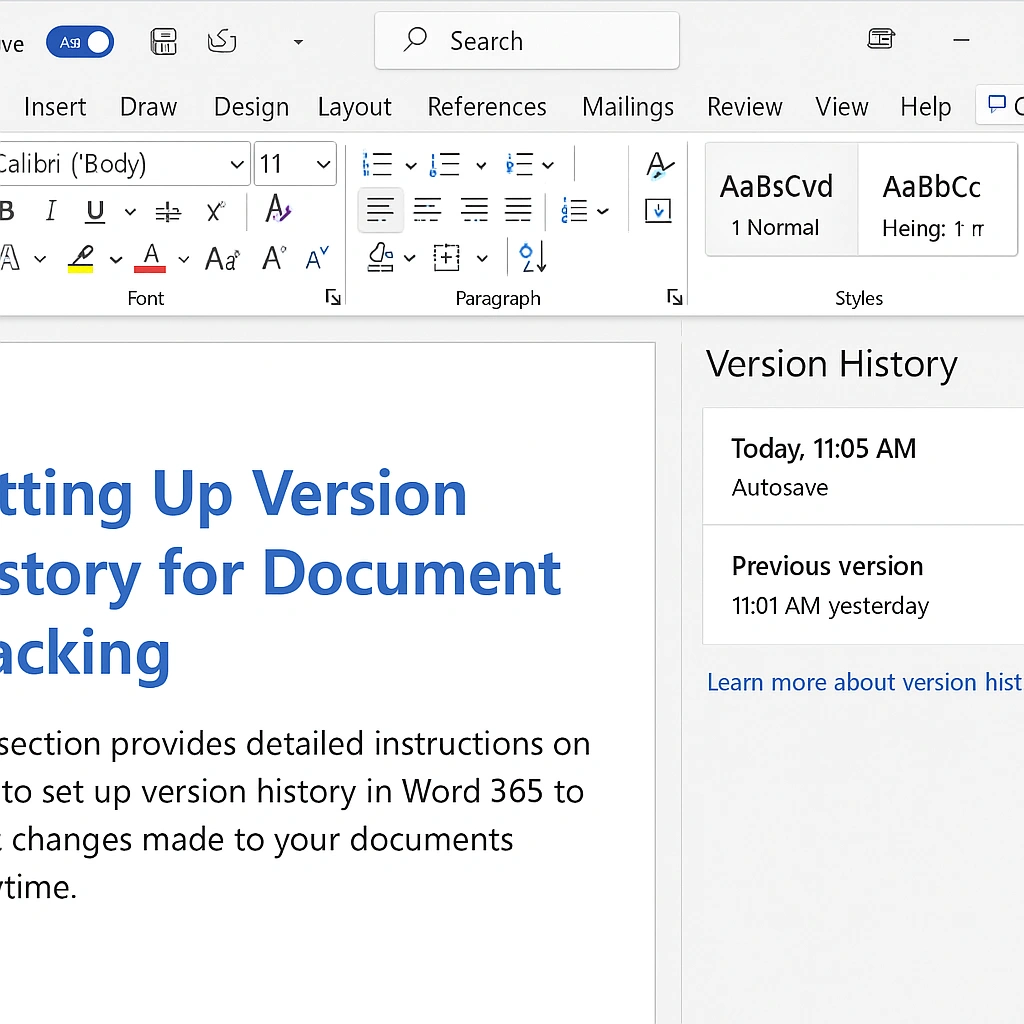Click the down-arrow box icon beside Paragraph group
The width and height of the screenshot is (1024, 1024).
(x=658, y=211)
